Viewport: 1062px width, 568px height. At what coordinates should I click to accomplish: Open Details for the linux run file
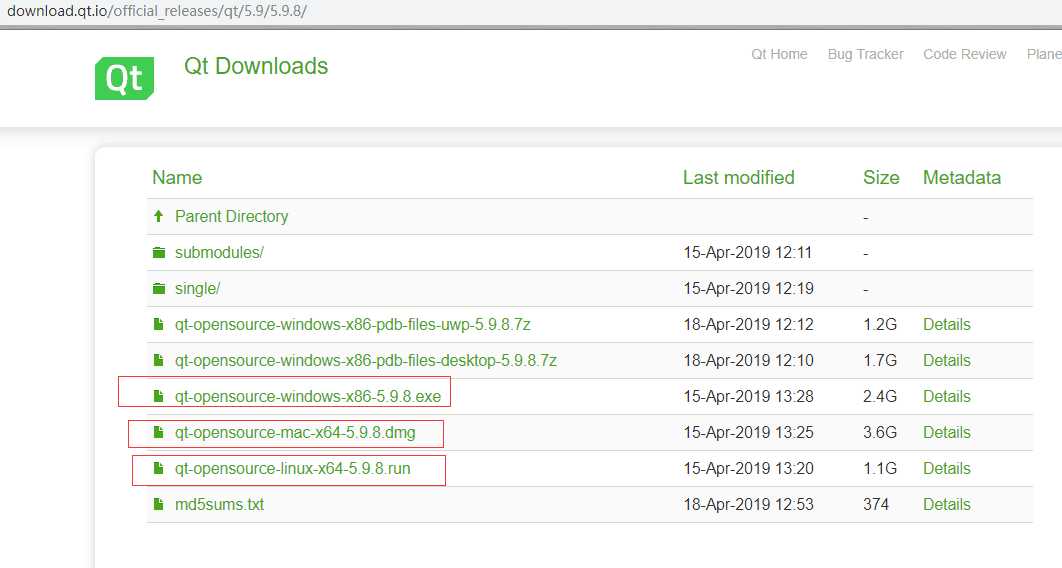[x=947, y=468]
